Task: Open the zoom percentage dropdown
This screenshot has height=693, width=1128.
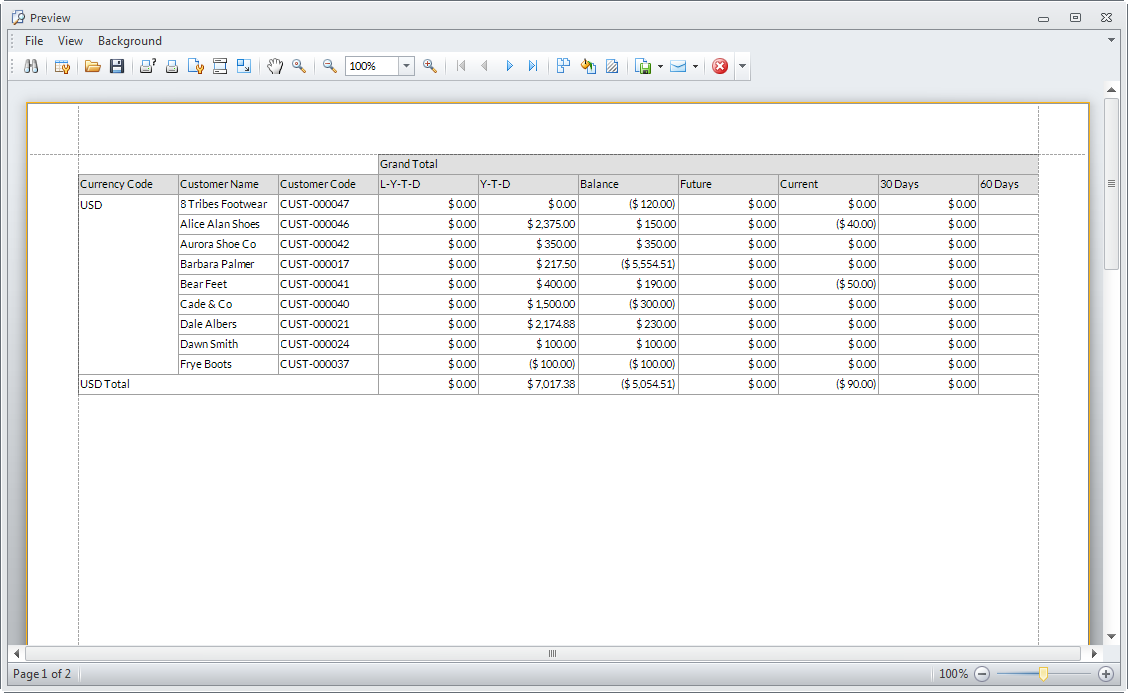Action: [x=406, y=66]
